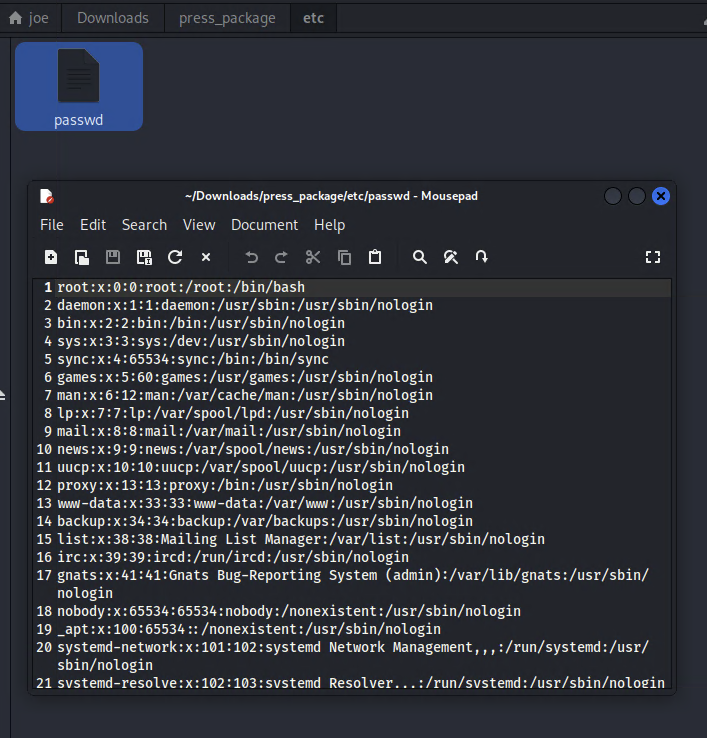Click the systemd-resolve line

(361, 682)
